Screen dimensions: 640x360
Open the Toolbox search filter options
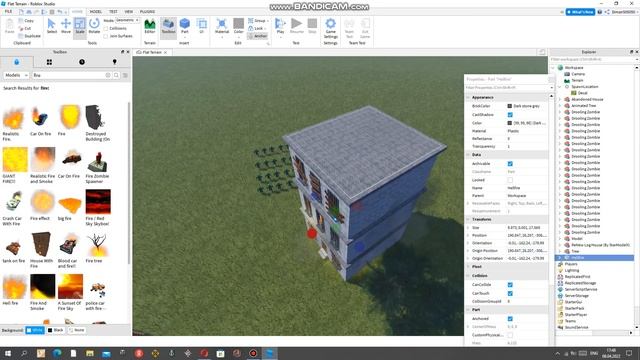[125, 75]
